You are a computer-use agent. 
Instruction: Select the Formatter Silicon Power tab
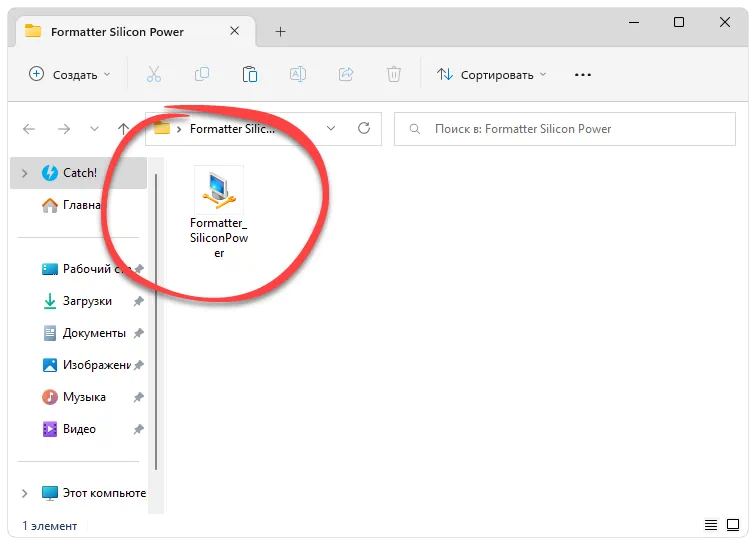[135, 32]
